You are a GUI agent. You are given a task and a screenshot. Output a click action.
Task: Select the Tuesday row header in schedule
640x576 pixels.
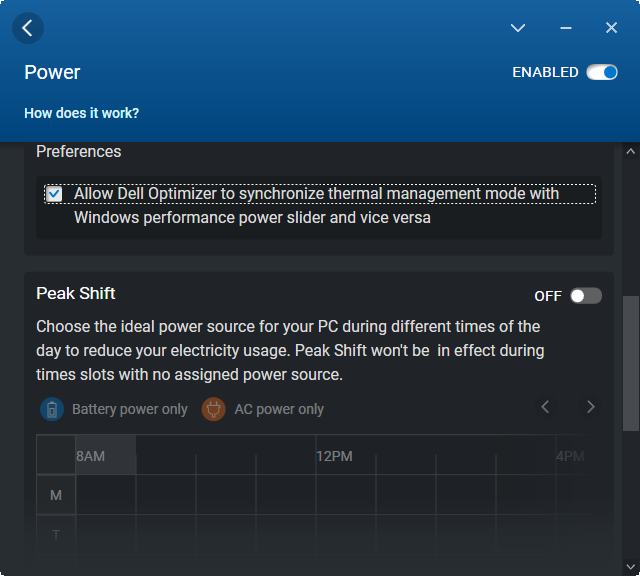[56, 535]
